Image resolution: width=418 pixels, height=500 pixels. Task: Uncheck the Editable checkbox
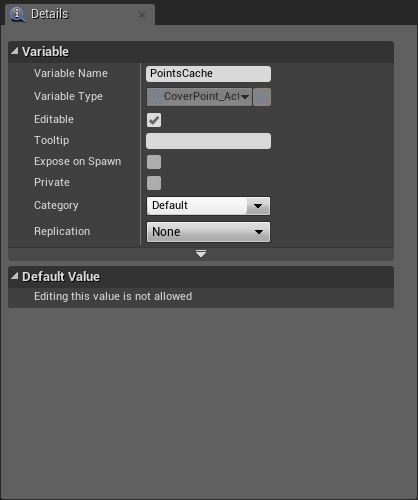(x=154, y=120)
